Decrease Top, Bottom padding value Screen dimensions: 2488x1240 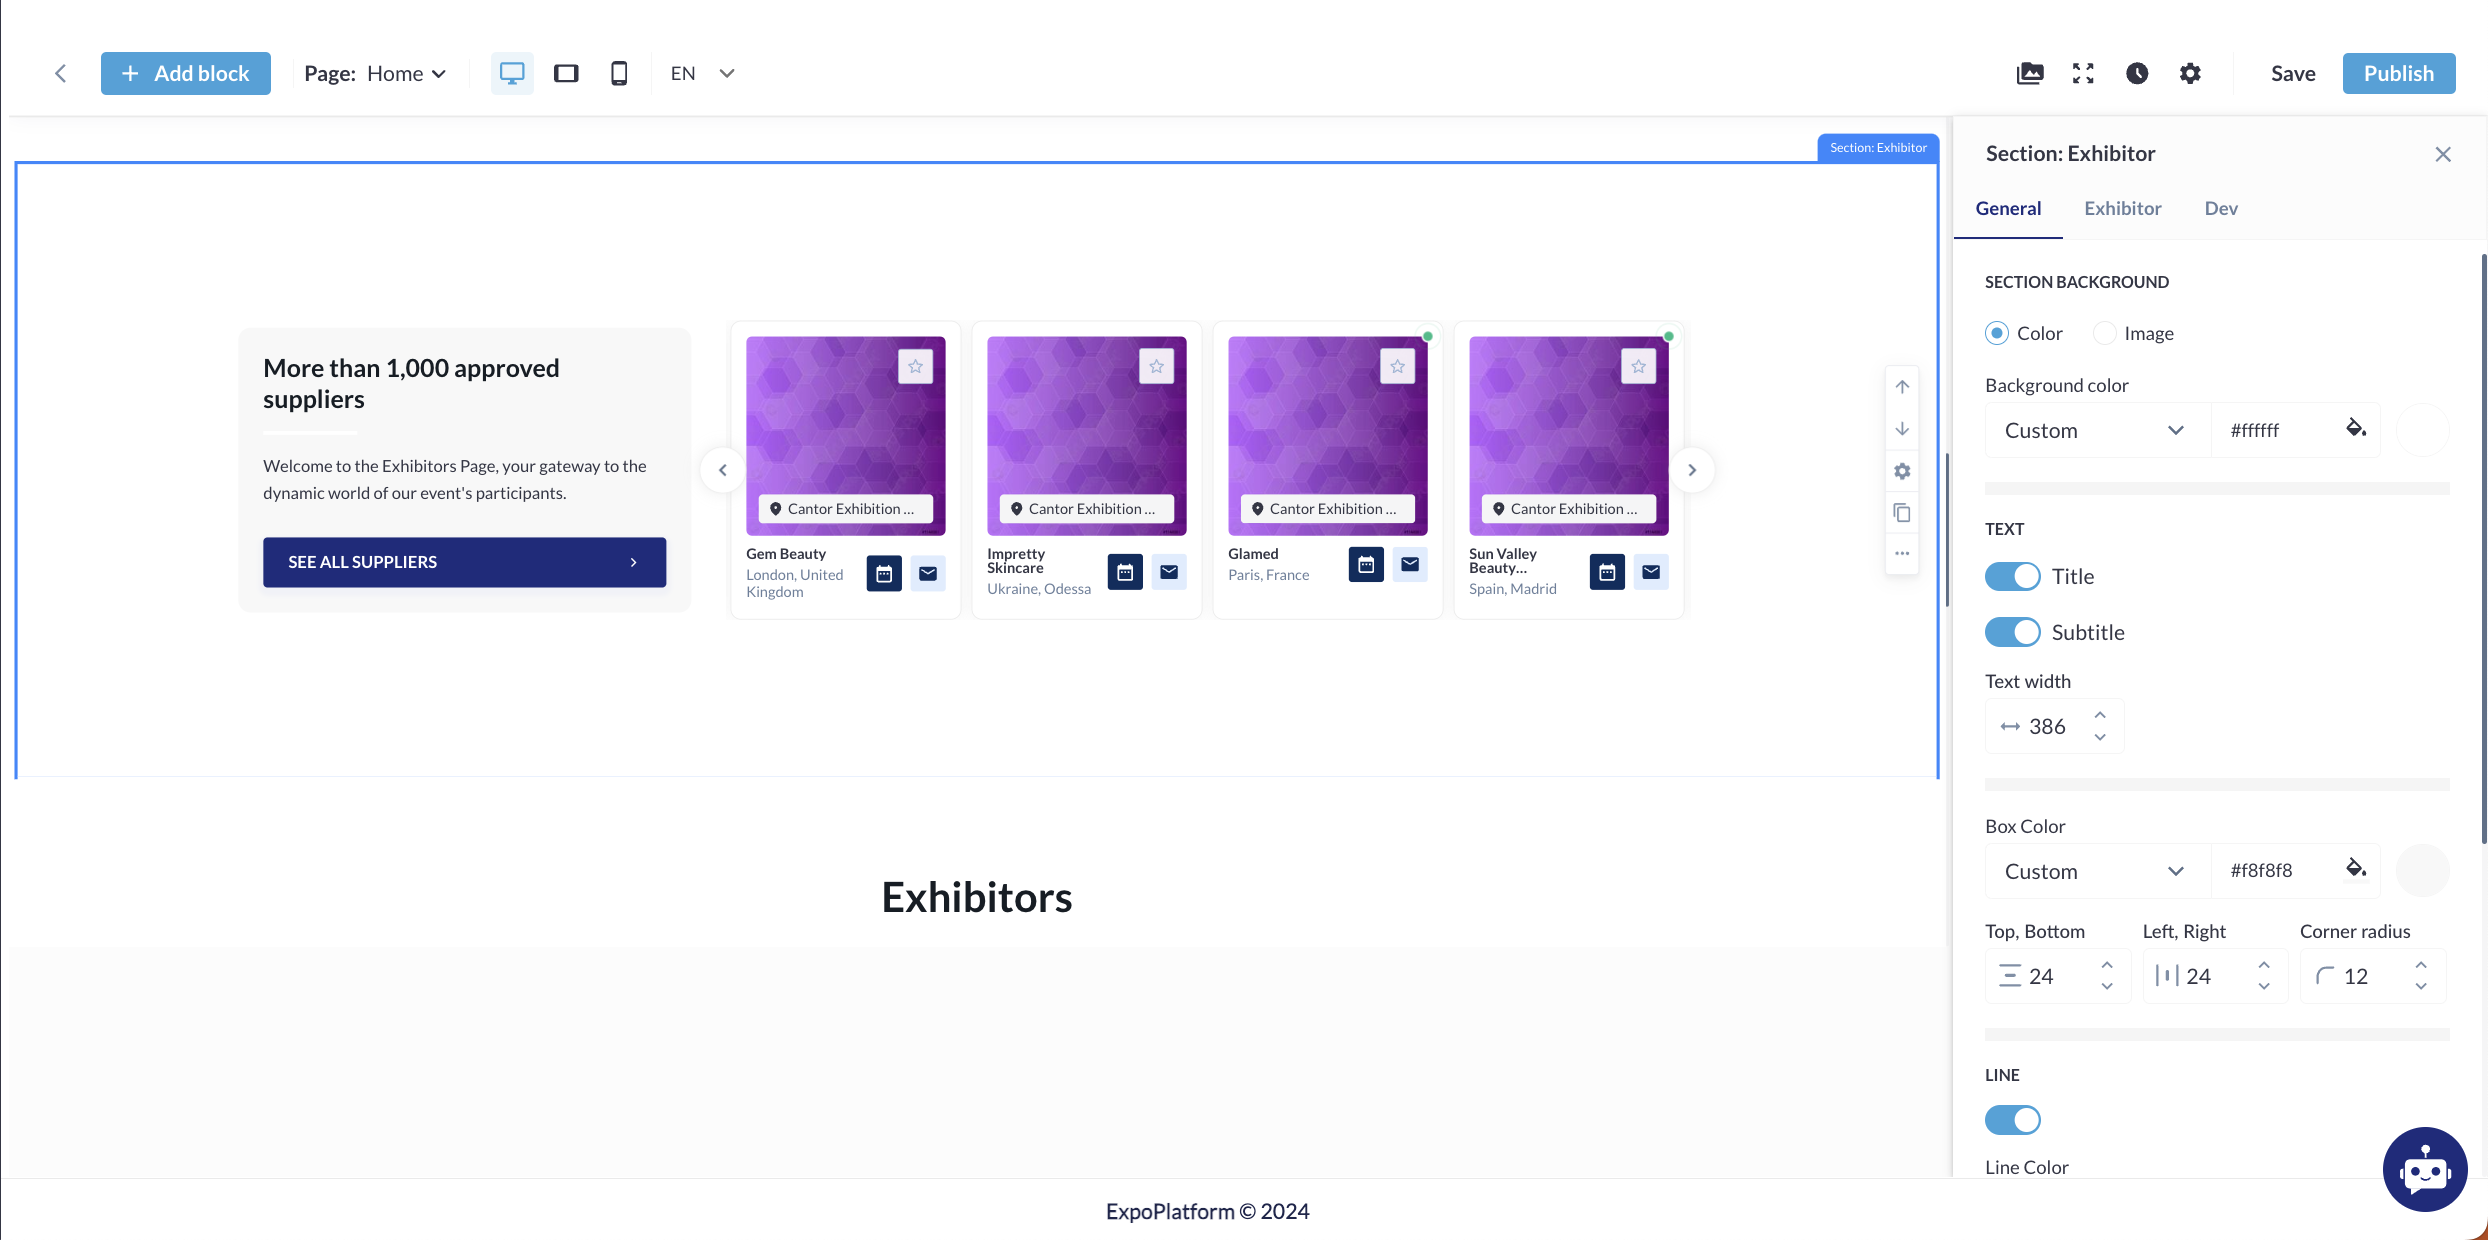(x=2107, y=987)
